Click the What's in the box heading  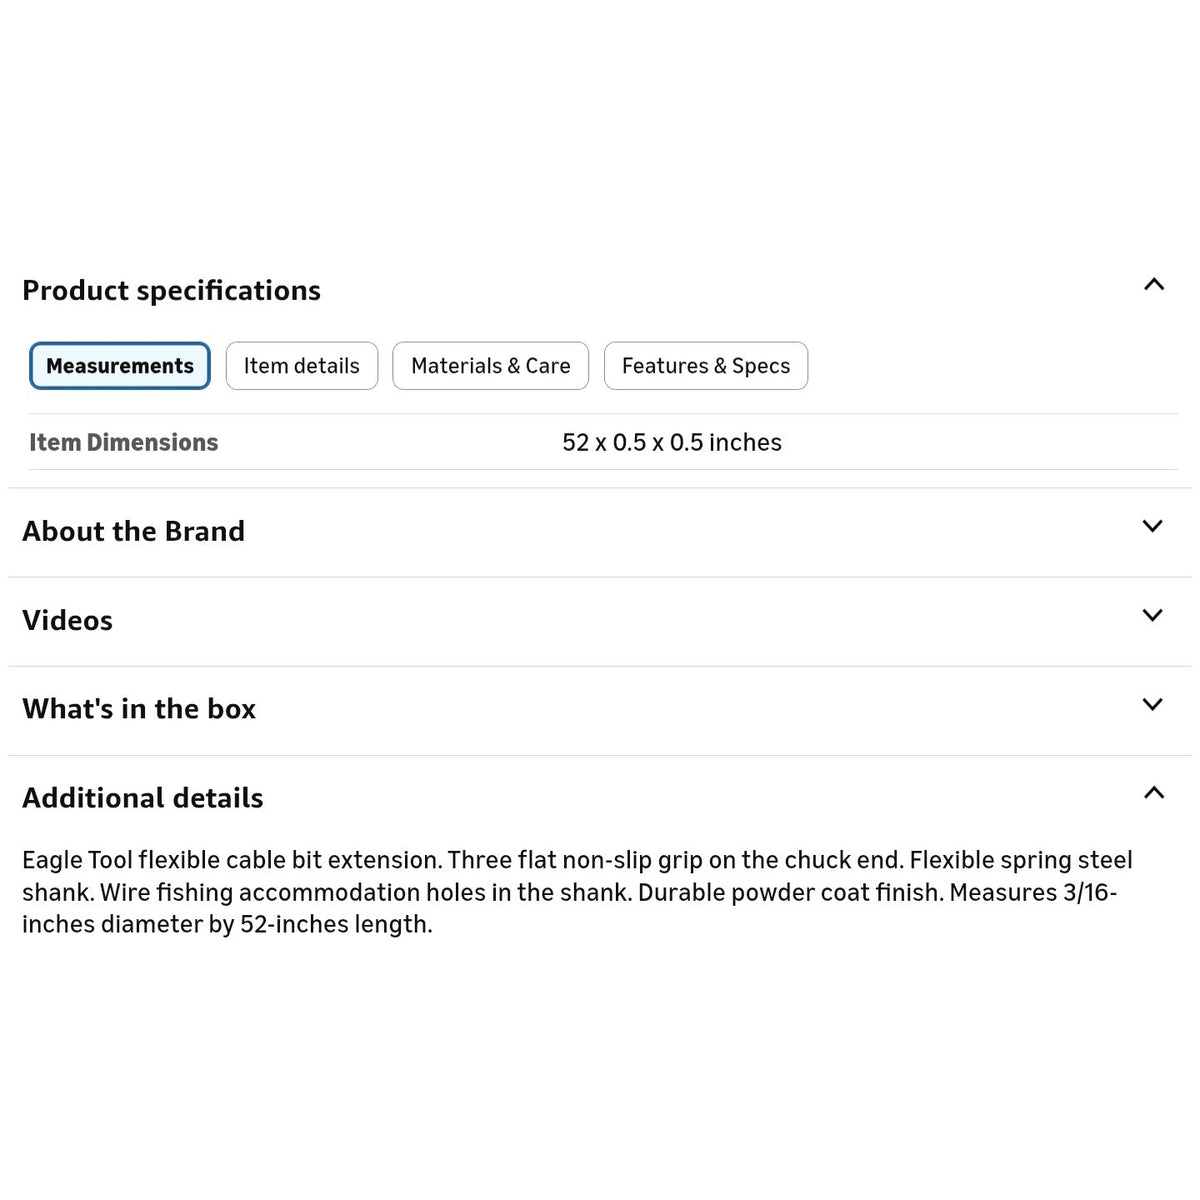pos(139,709)
